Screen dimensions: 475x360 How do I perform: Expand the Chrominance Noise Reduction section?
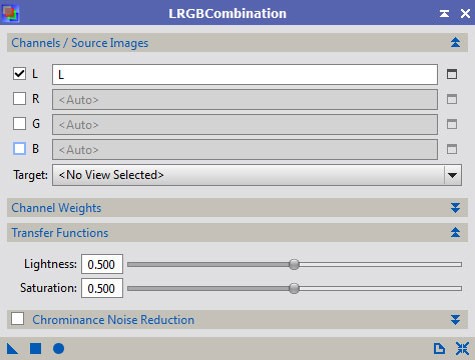click(x=455, y=320)
